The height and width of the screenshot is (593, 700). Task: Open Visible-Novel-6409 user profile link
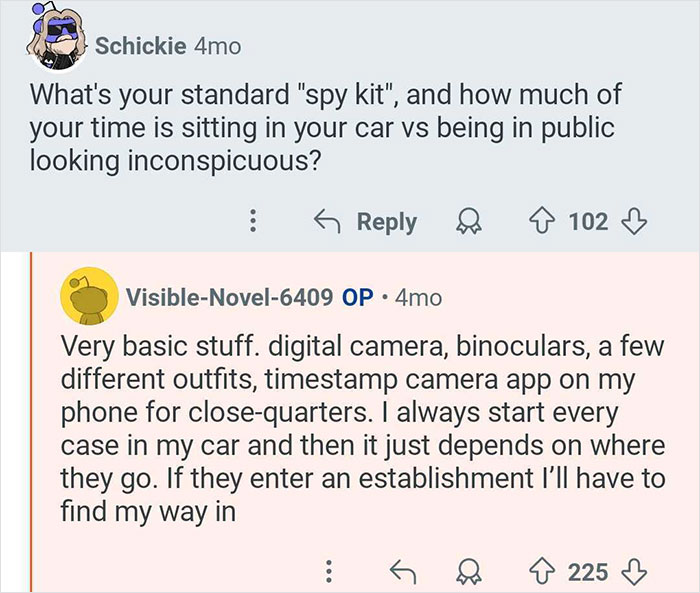(229, 297)
